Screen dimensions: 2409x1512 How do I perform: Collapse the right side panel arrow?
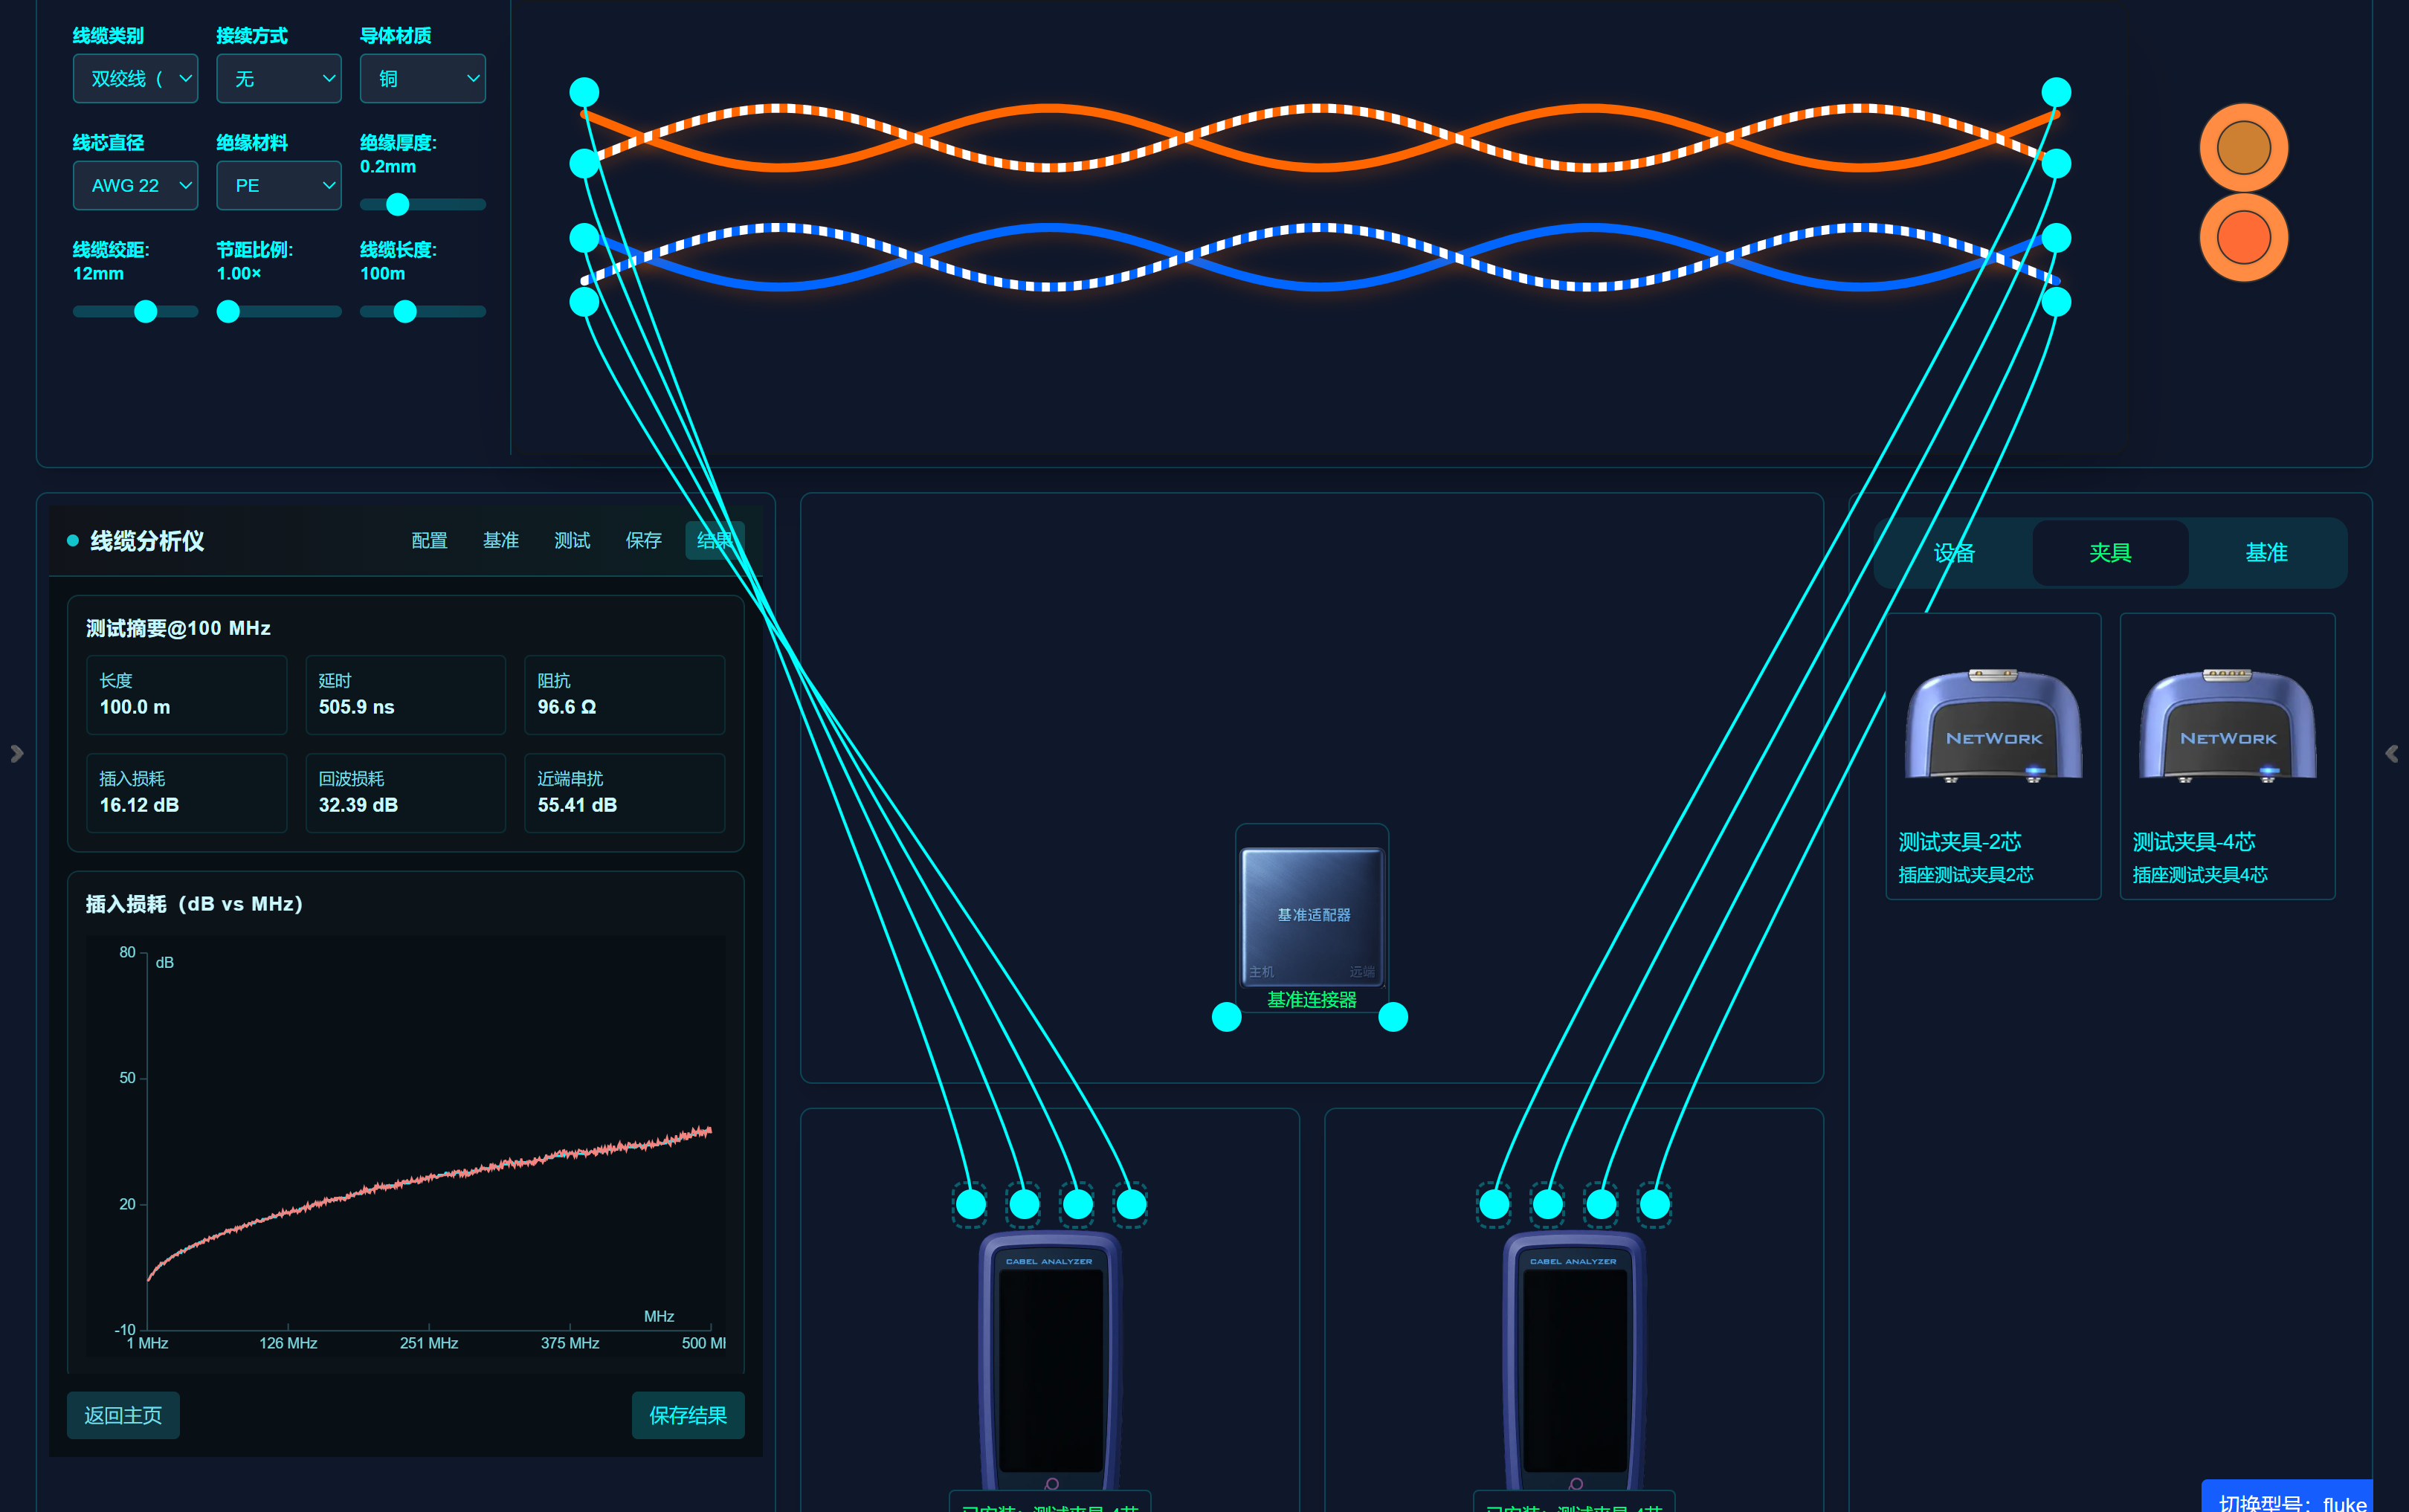pyautogui.click(x=2391, y=753)
